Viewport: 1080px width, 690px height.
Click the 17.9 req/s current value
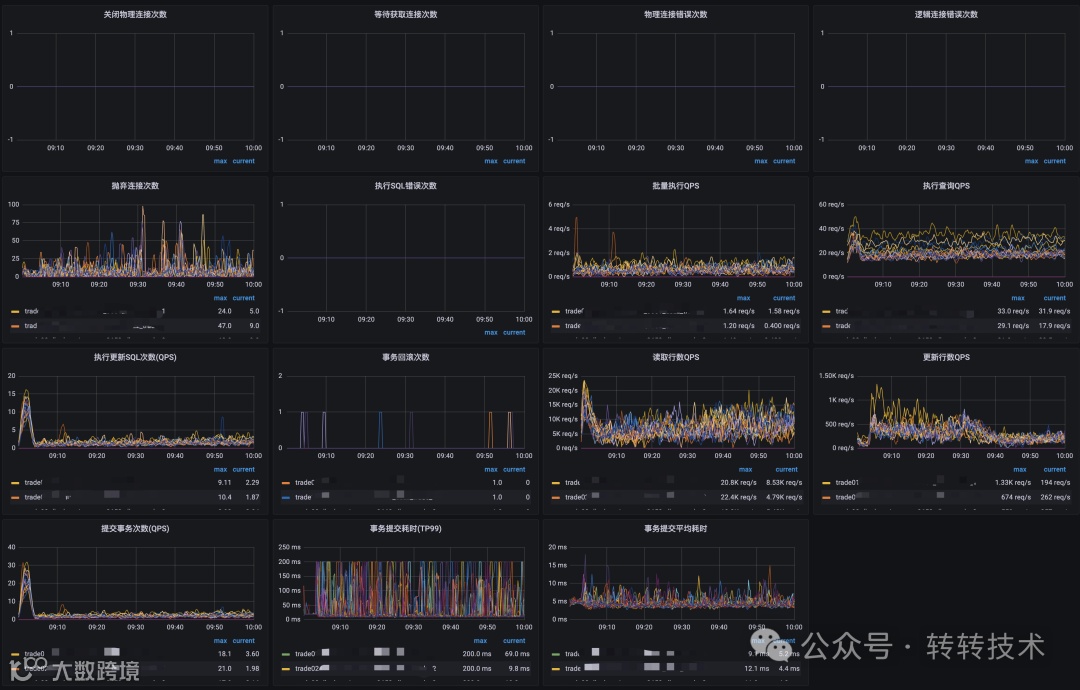tap(1055, 326)
